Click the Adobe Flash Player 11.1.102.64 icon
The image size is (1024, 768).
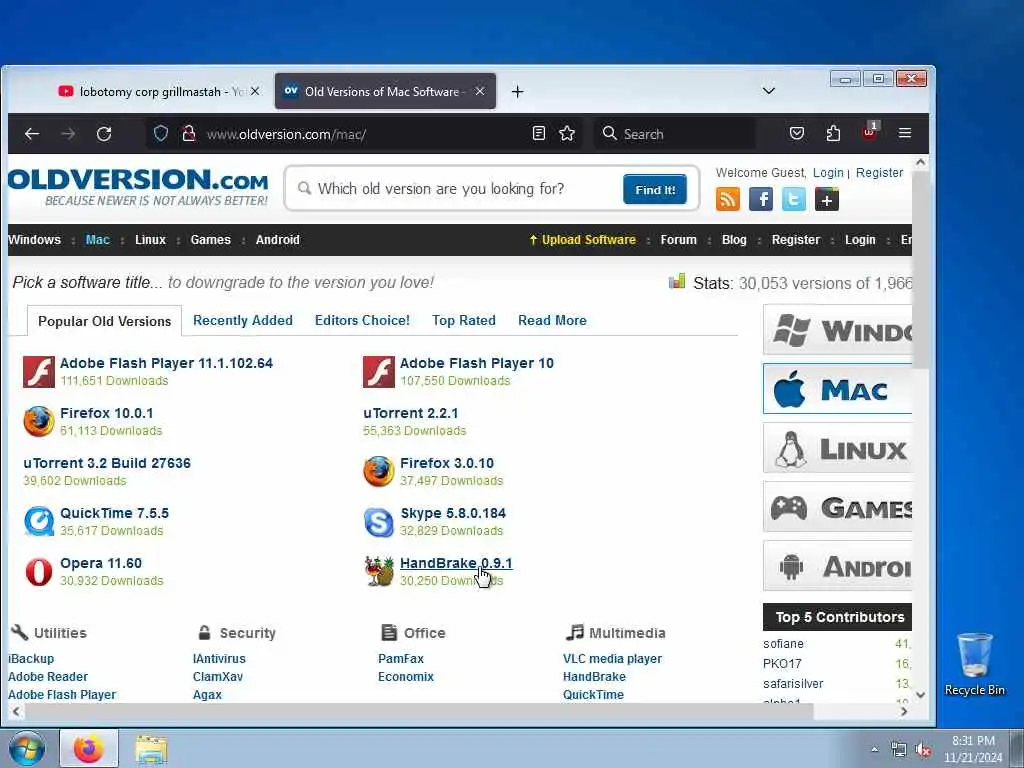[x=39, y=372]
